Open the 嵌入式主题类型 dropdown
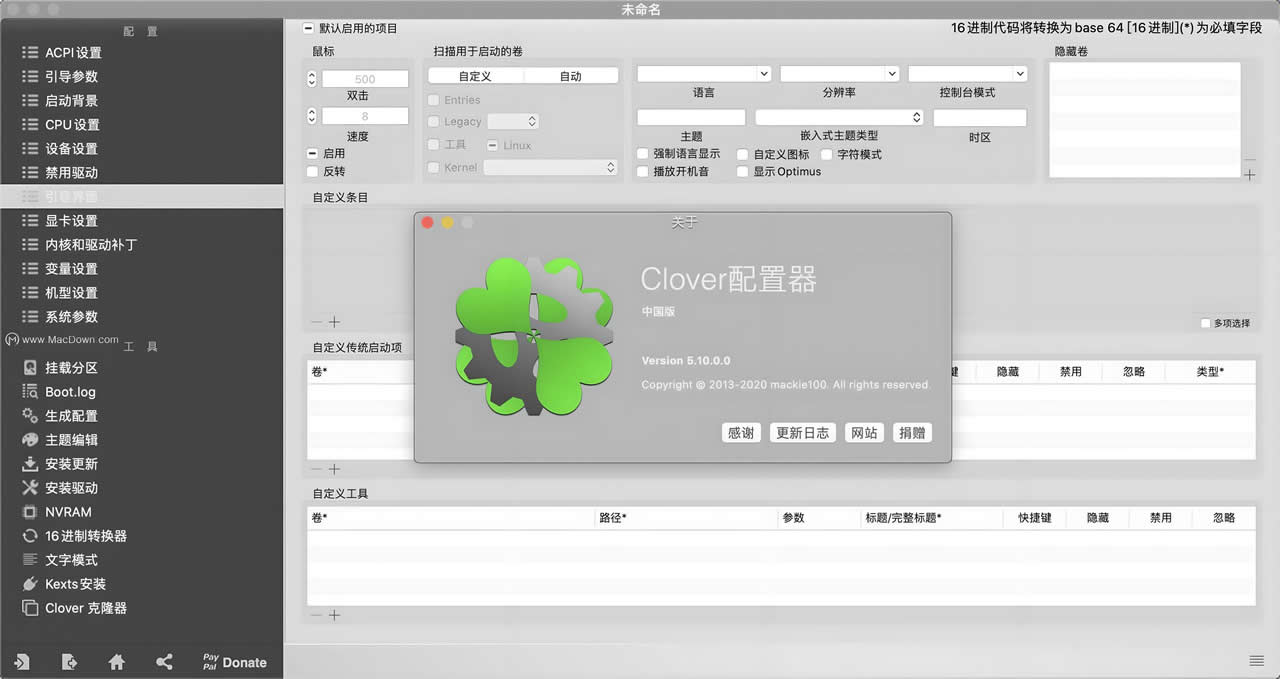This screenshot has width=1280, height=679. (x=839, y=117)
